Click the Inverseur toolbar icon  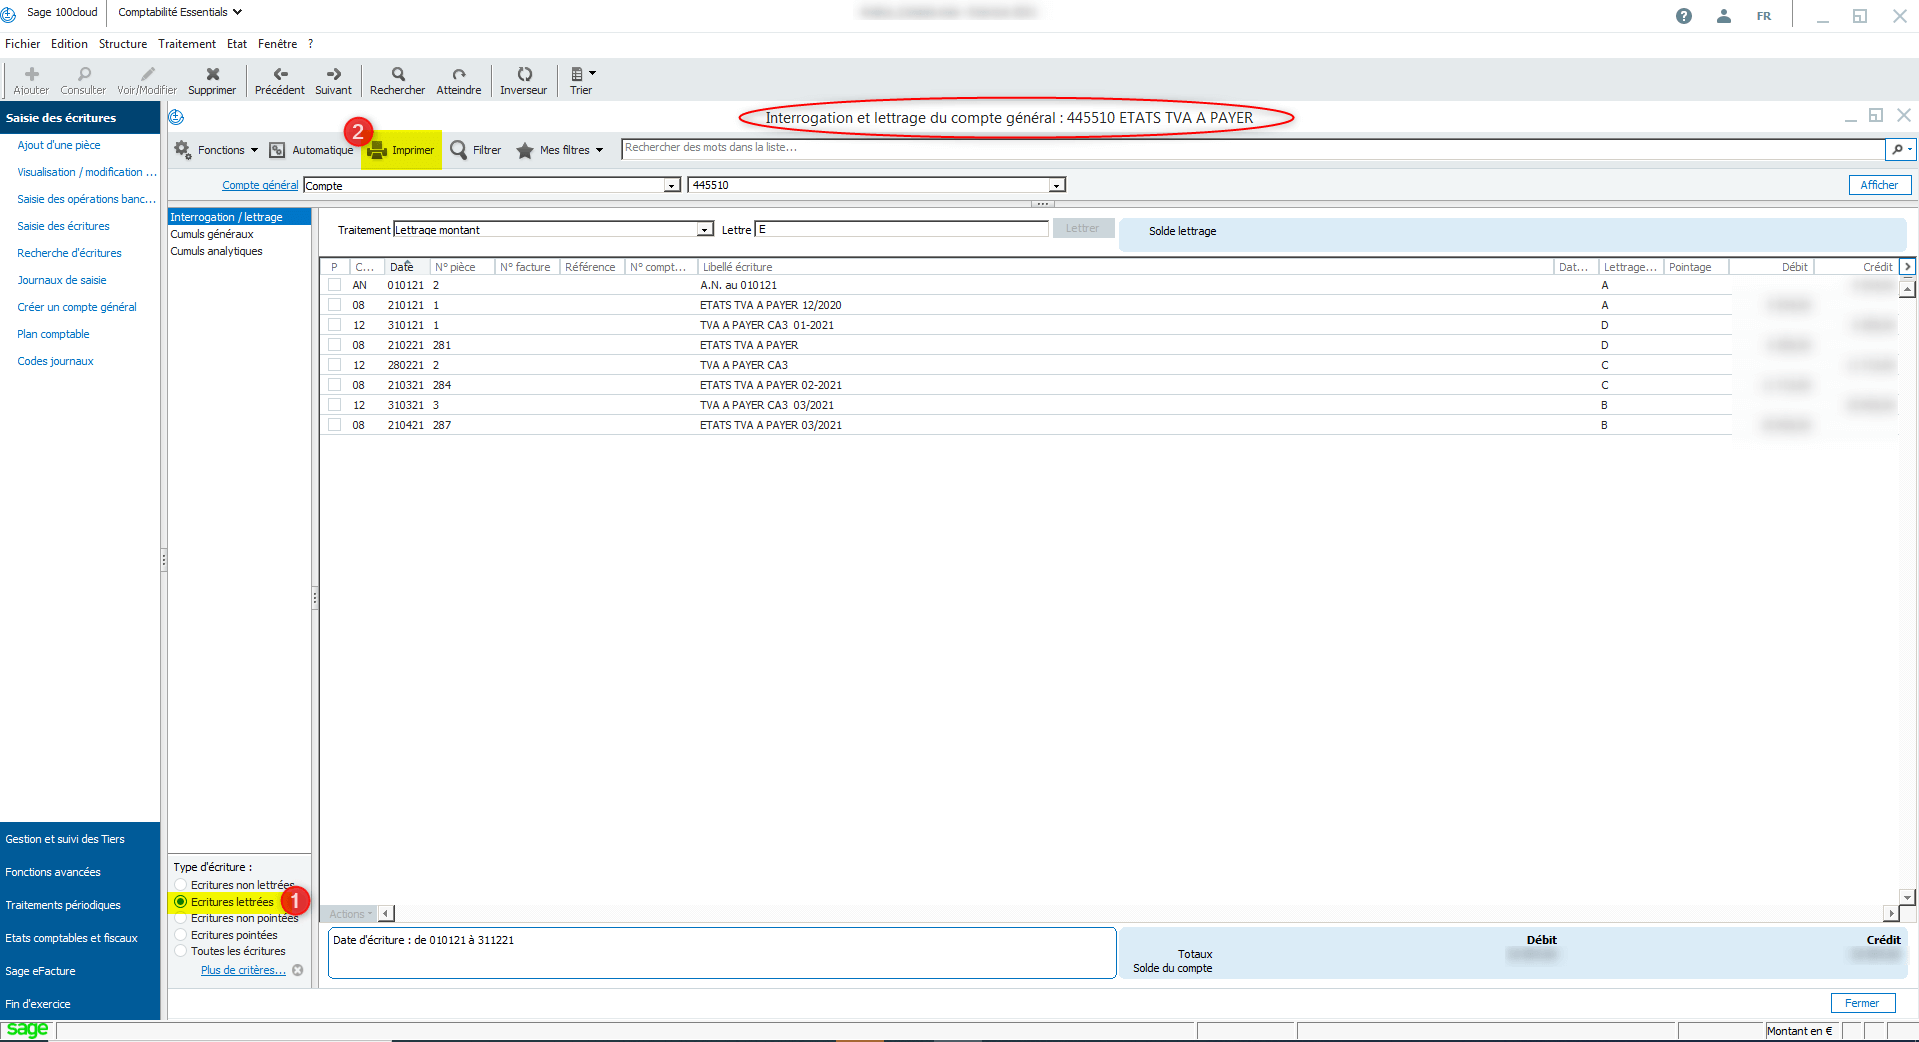(524, 74)
